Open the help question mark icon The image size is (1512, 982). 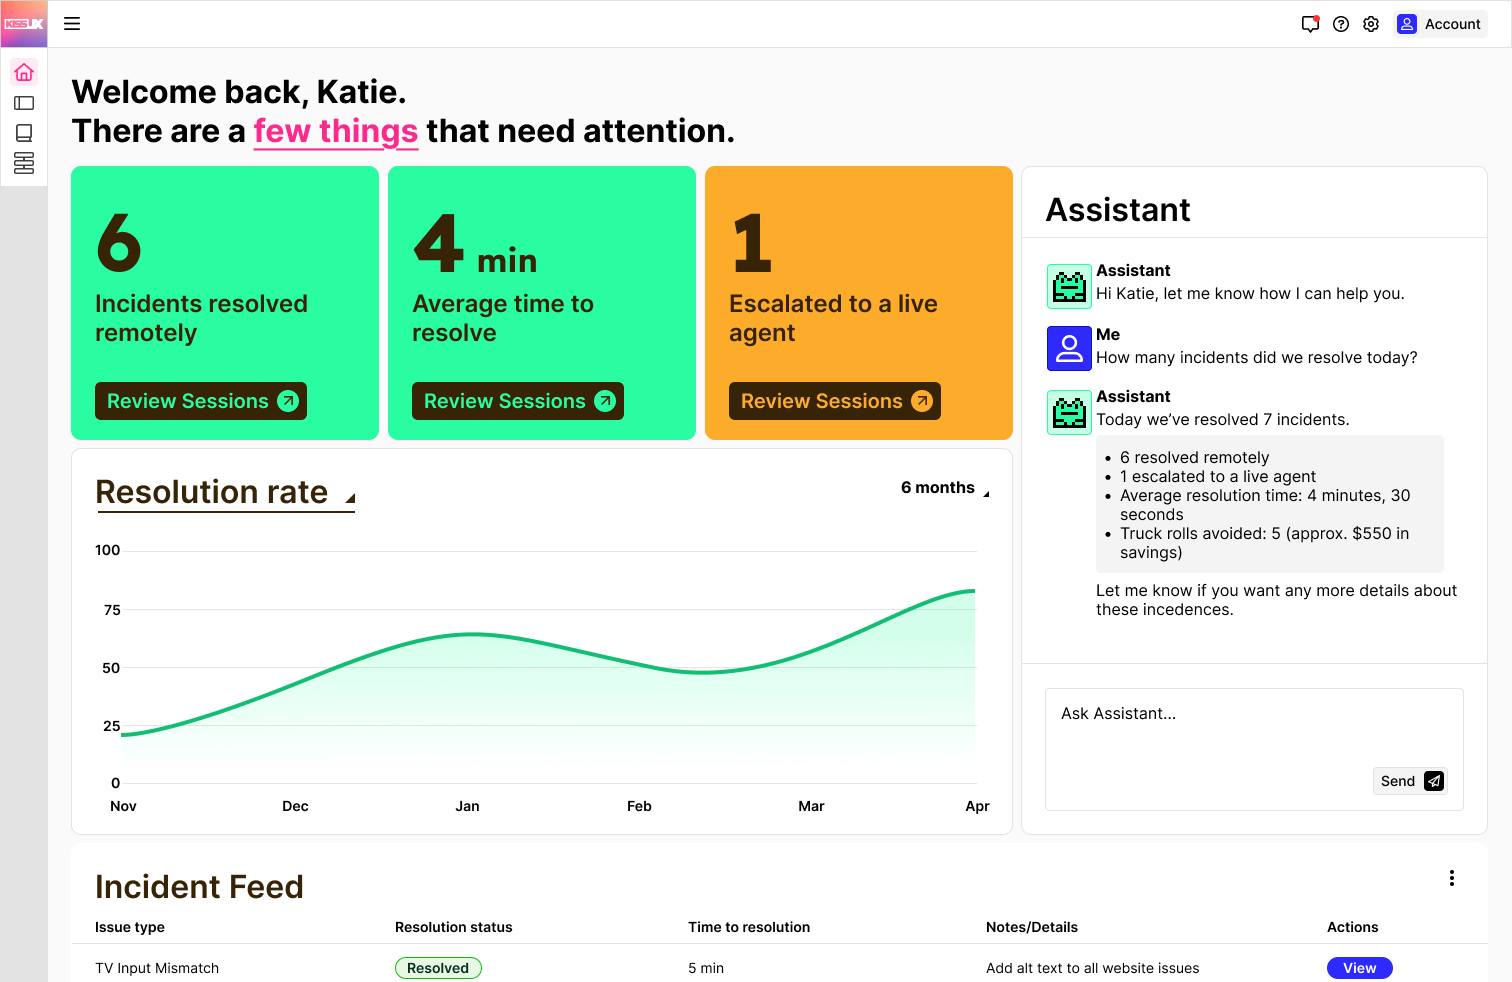1341,23
